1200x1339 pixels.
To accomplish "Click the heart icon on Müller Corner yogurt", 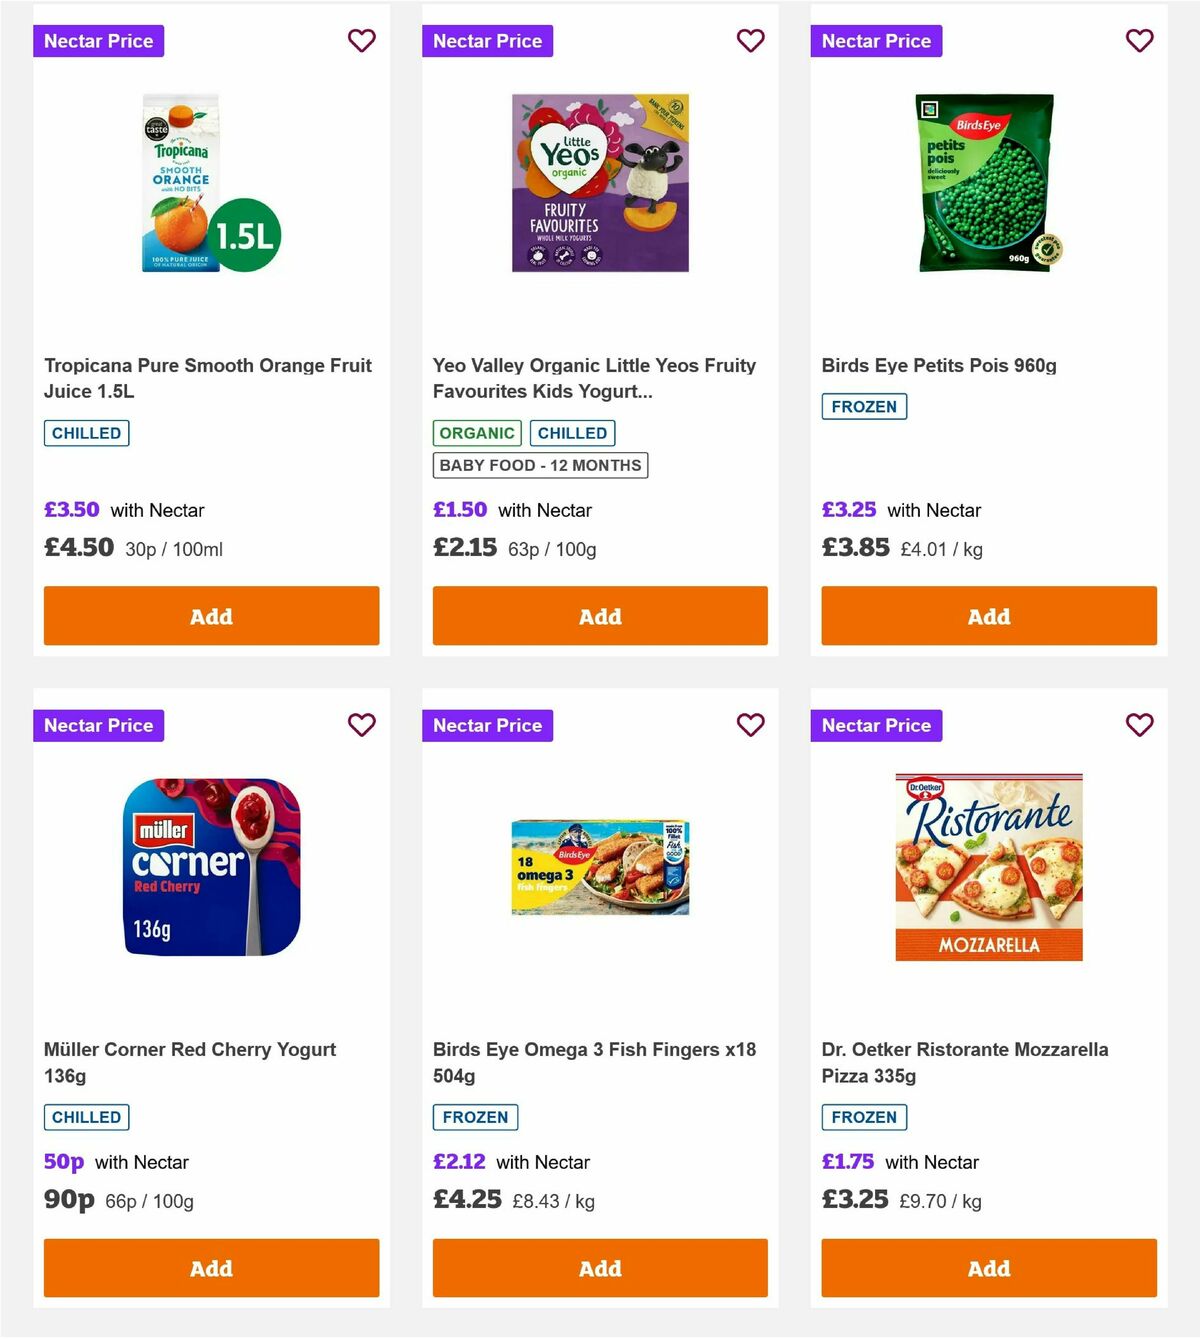I will pyautogui.click(x=362, y=725).
